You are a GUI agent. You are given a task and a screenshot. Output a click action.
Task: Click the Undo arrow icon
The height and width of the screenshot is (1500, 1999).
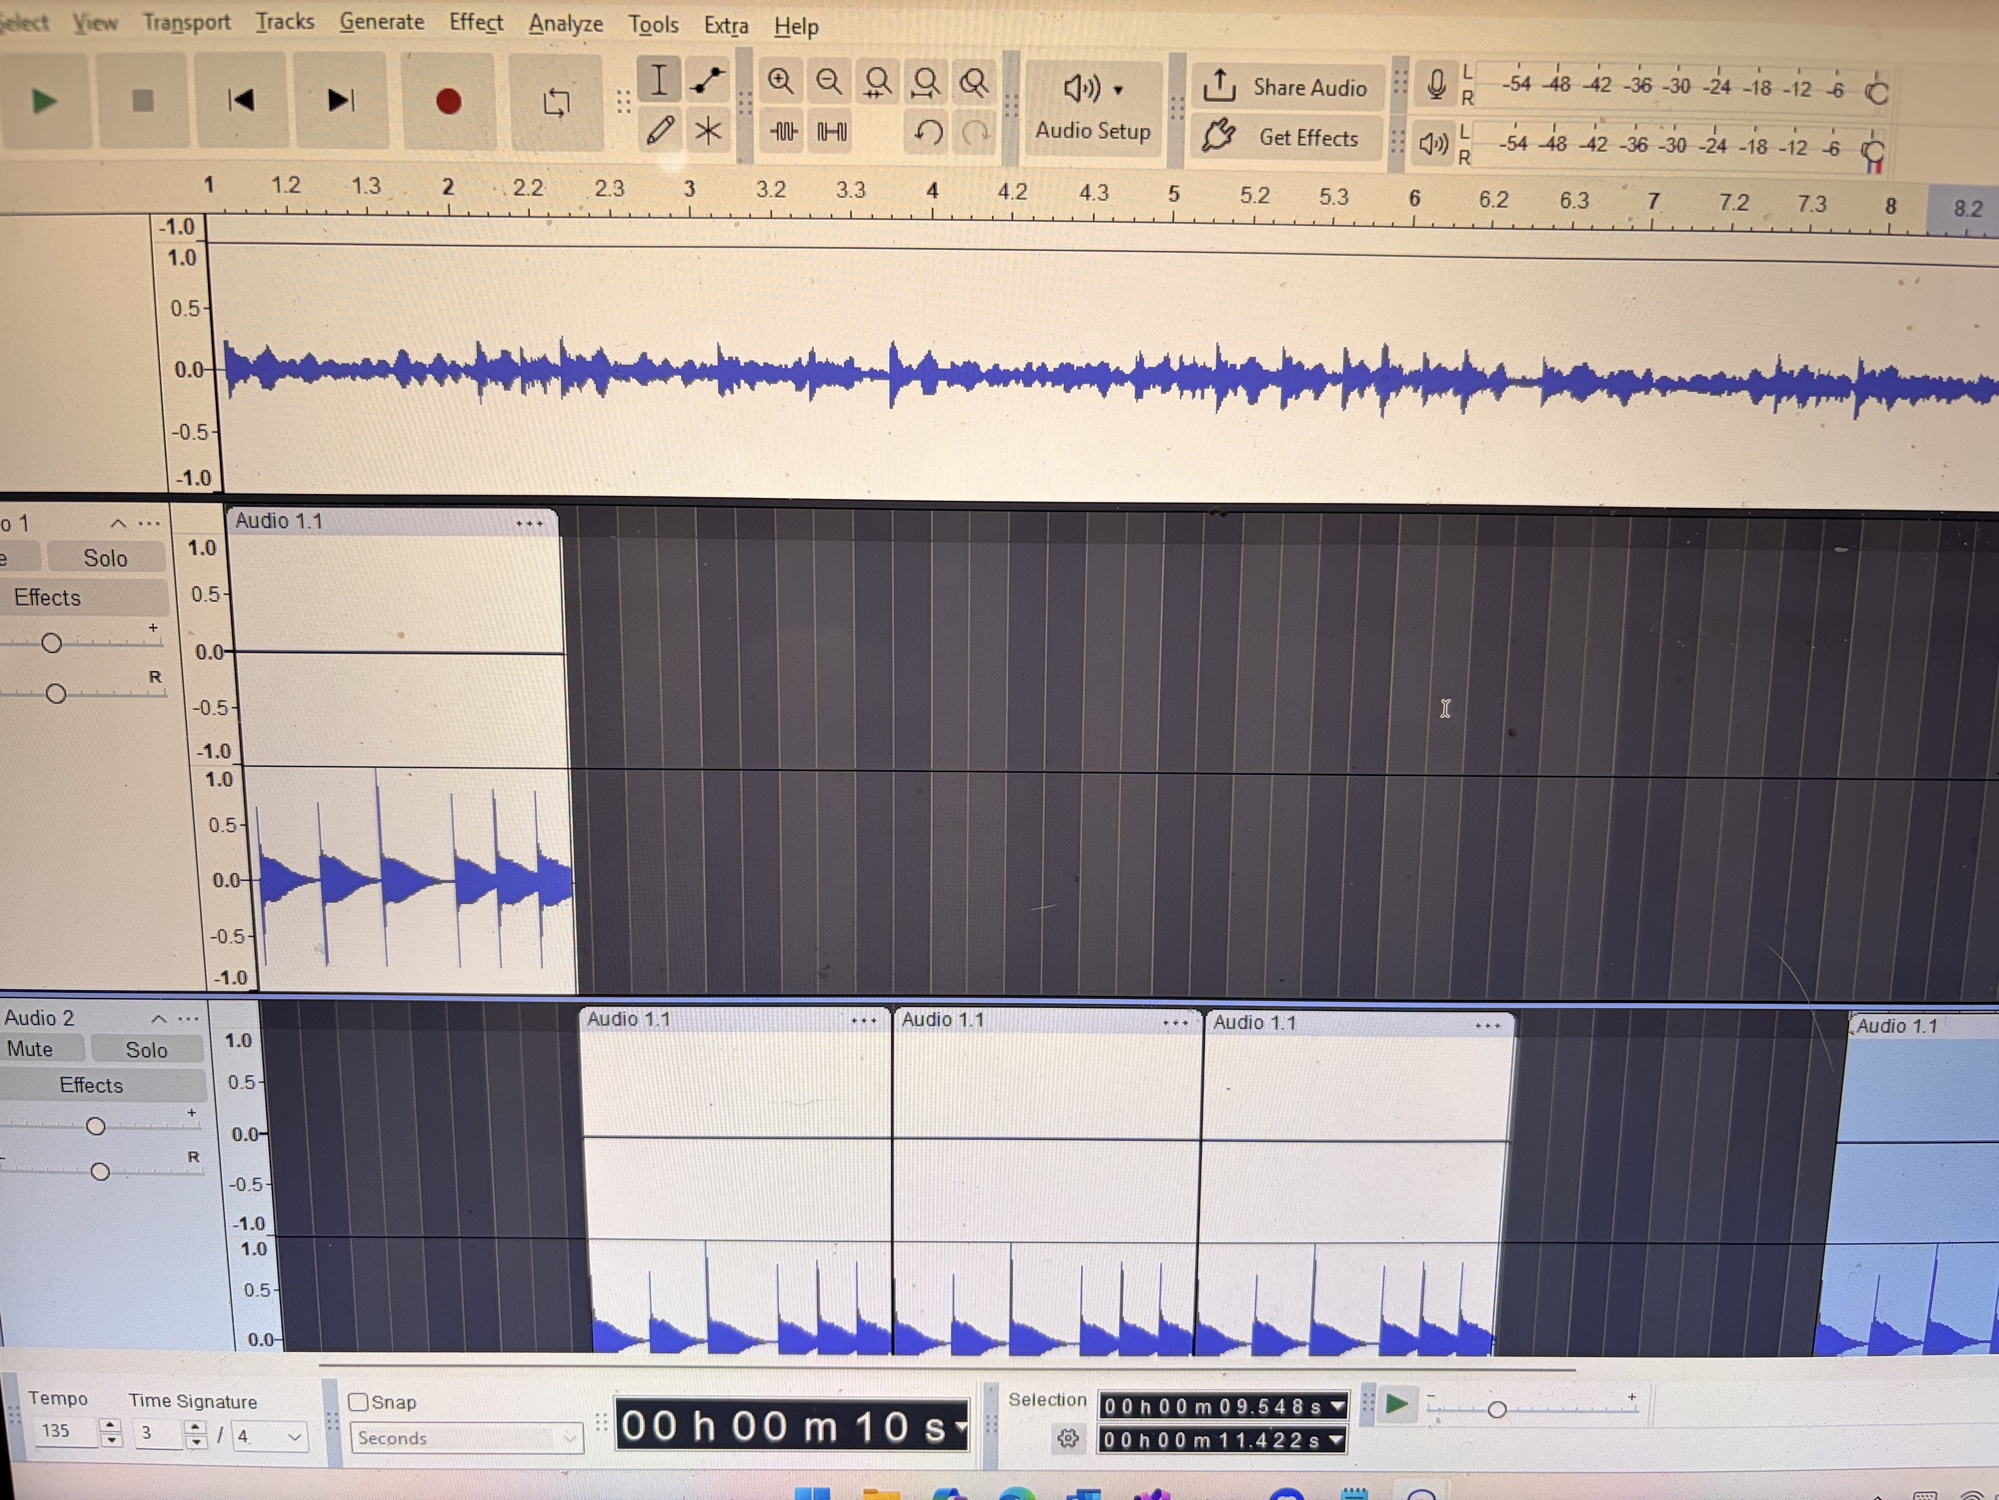click(x=928, y=131)
